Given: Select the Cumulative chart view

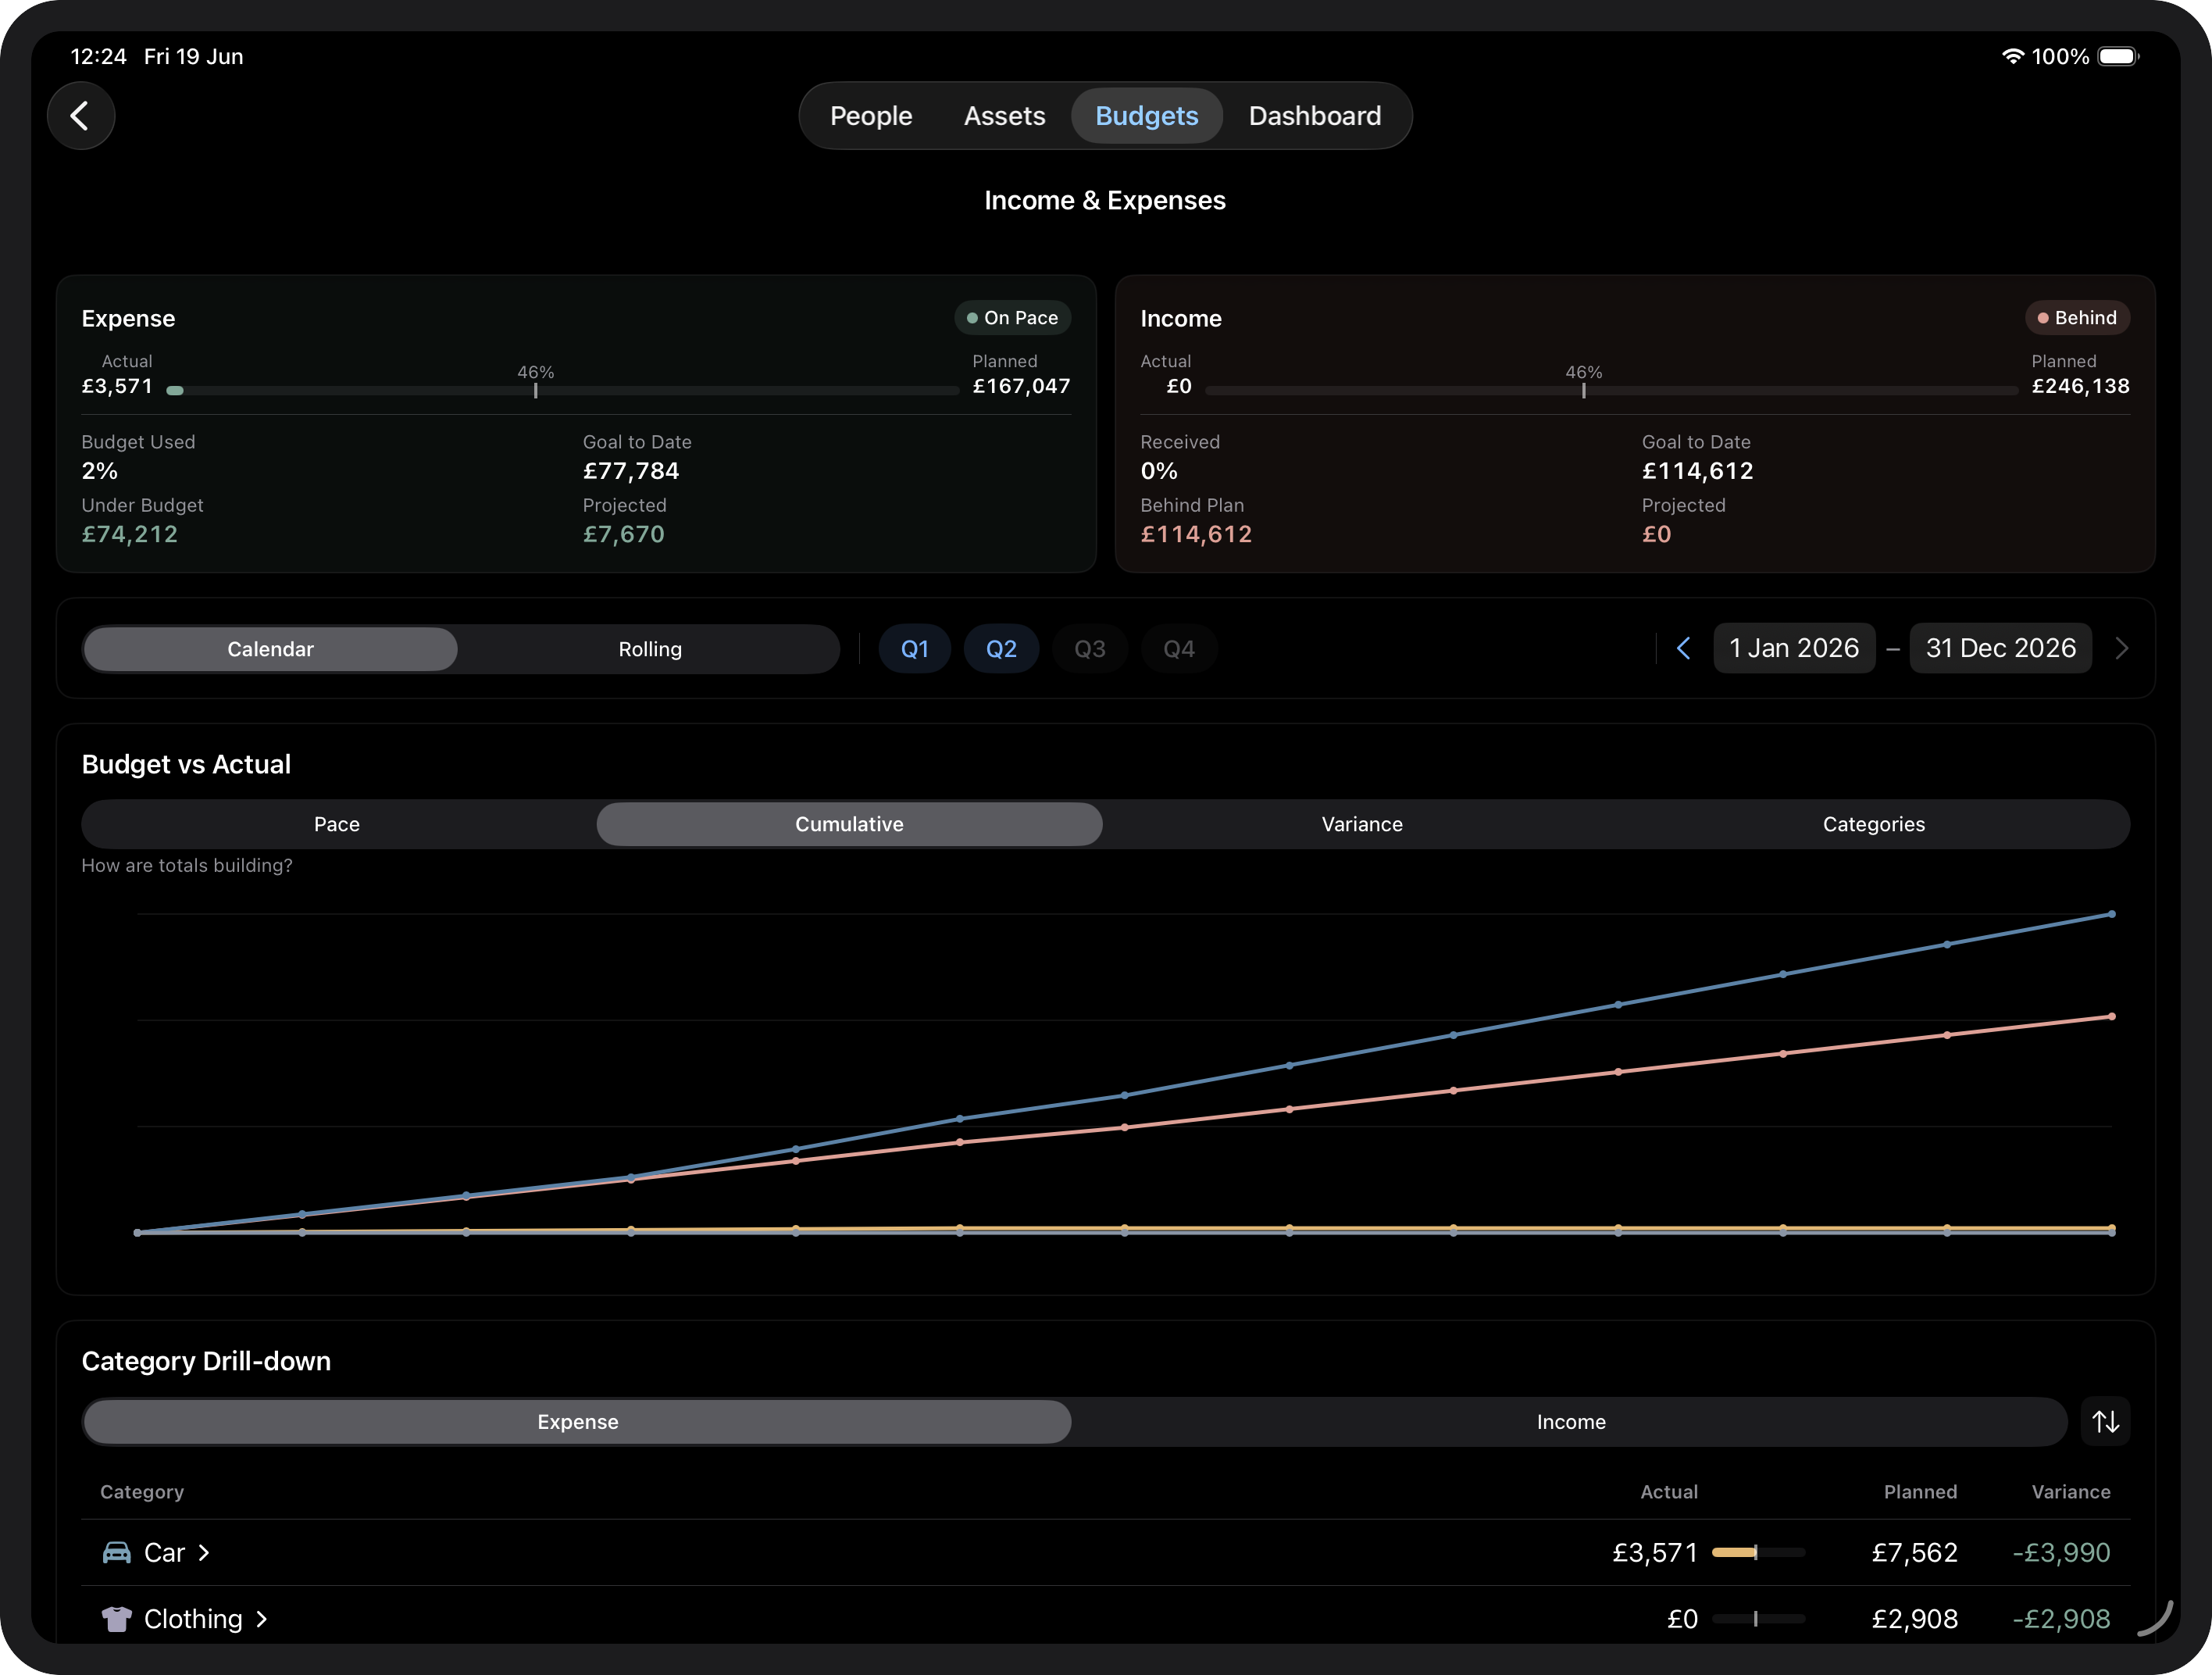Looking at the screenshot, I should 849,824.
